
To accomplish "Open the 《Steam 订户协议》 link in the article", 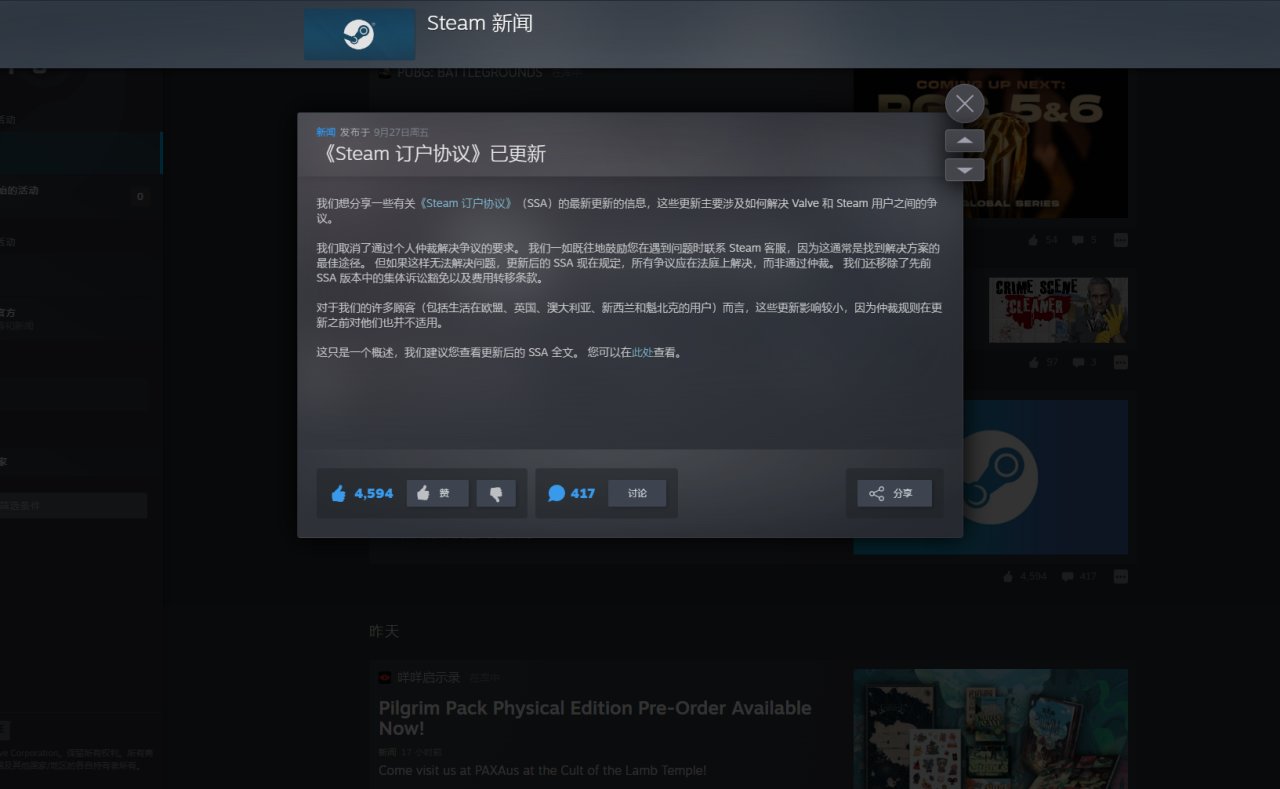I will tap(467, 203).
